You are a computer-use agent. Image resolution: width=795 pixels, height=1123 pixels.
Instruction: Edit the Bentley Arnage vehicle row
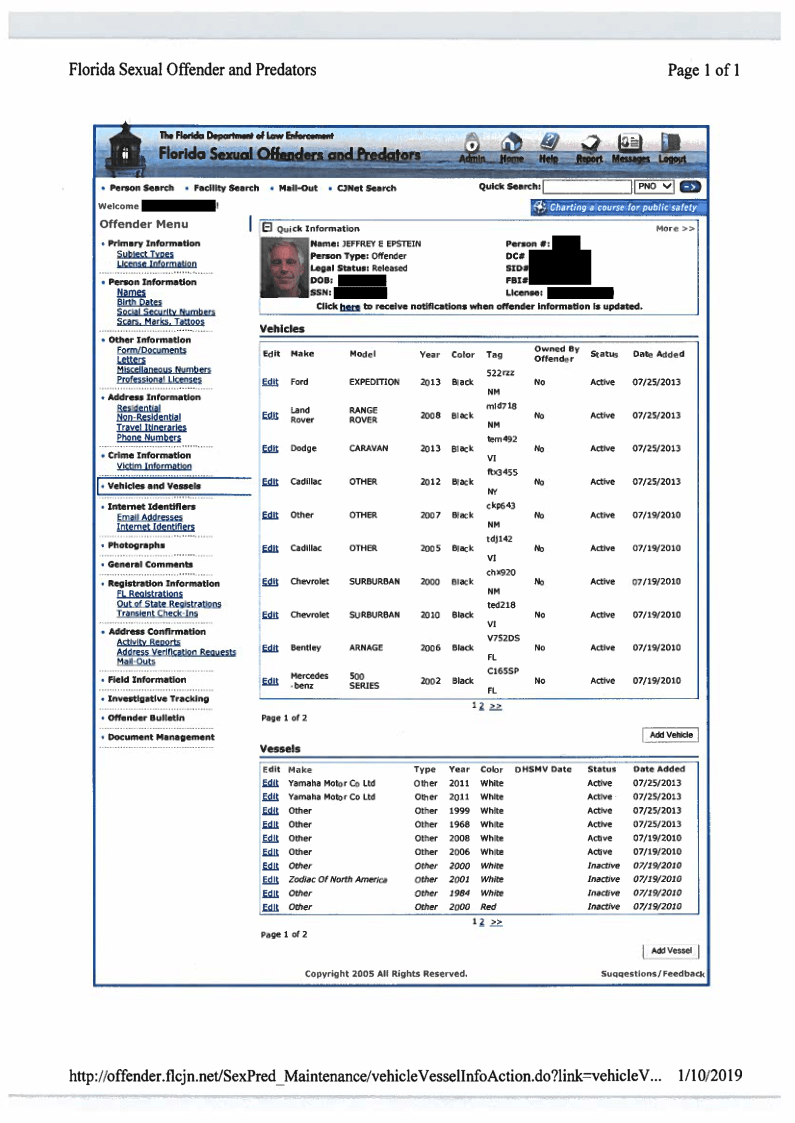(x=269, y=648)
